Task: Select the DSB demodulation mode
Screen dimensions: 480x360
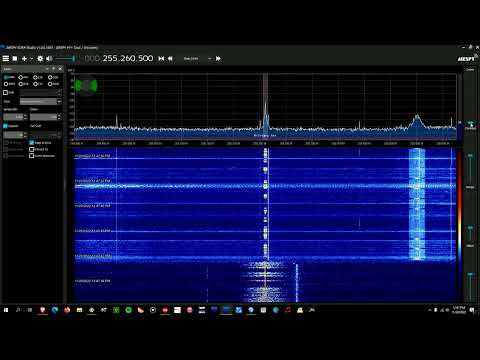Action: (x=23, y=84)
